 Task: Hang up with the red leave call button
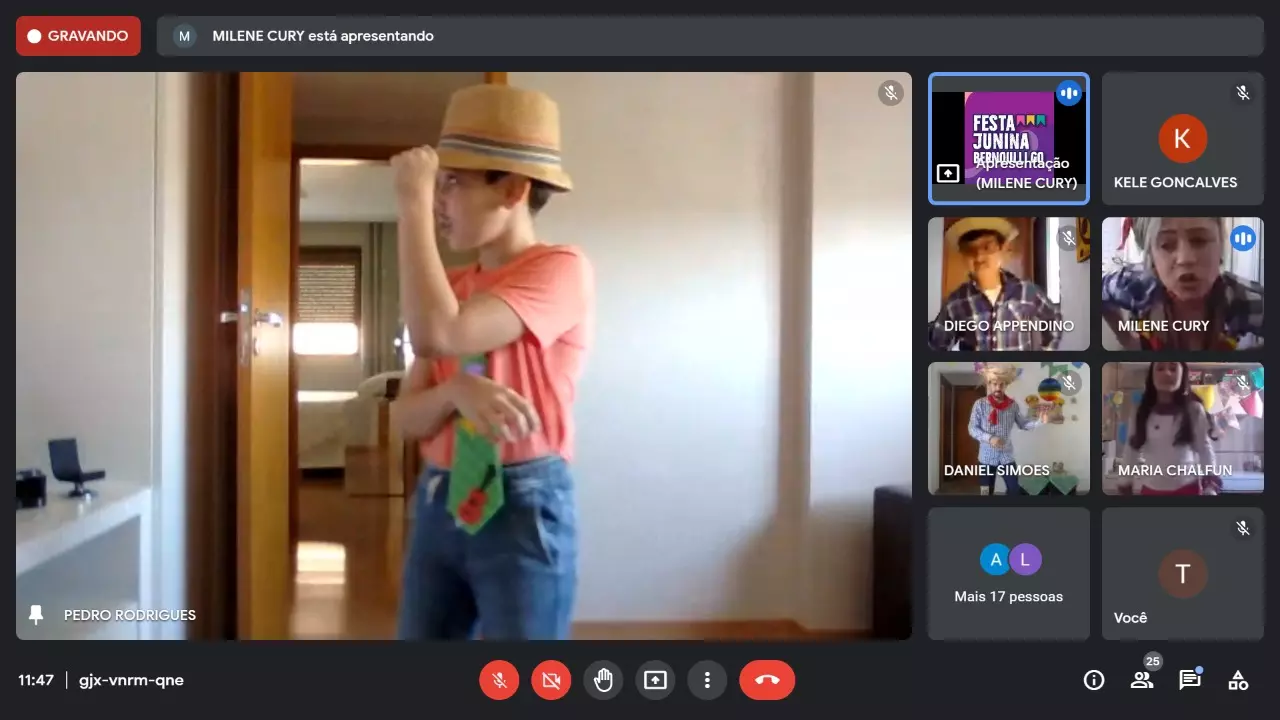coord(767,680)
